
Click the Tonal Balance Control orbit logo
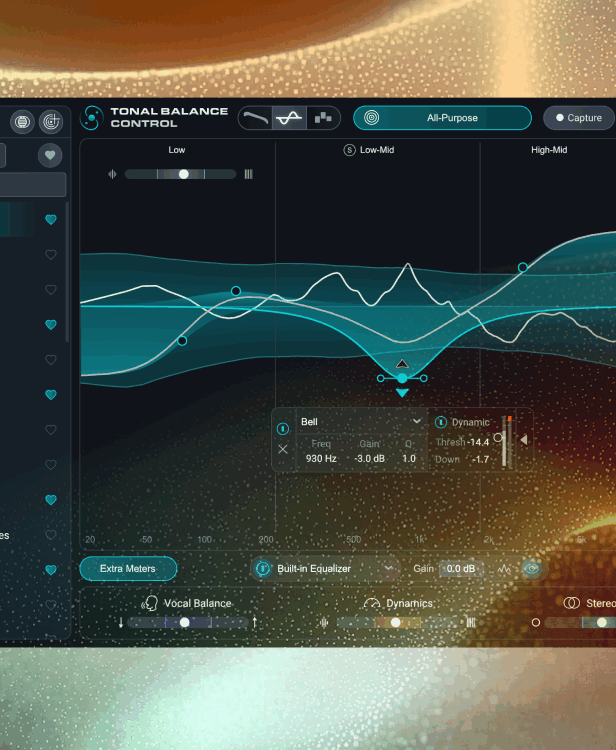(91, 118)
